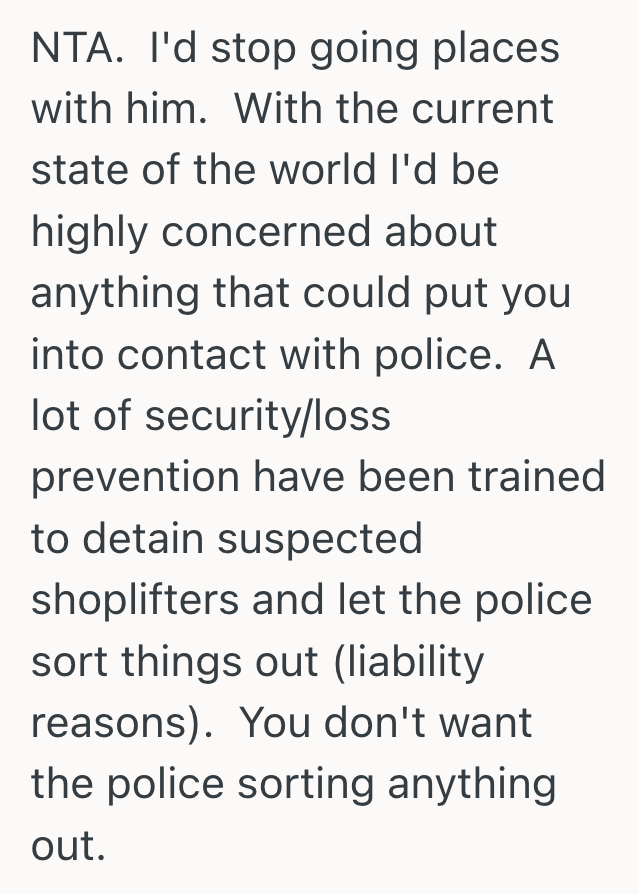
Task: Click the phrase "You don't want"
Action: pos(385,723)
